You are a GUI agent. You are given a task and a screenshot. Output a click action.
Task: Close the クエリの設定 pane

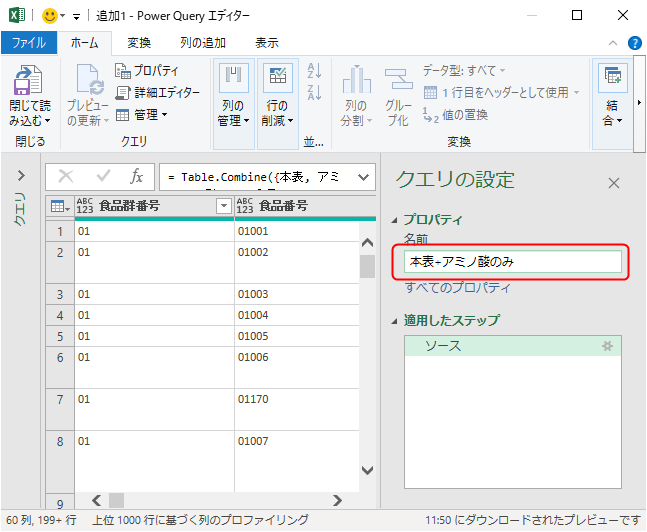(614, 183)
